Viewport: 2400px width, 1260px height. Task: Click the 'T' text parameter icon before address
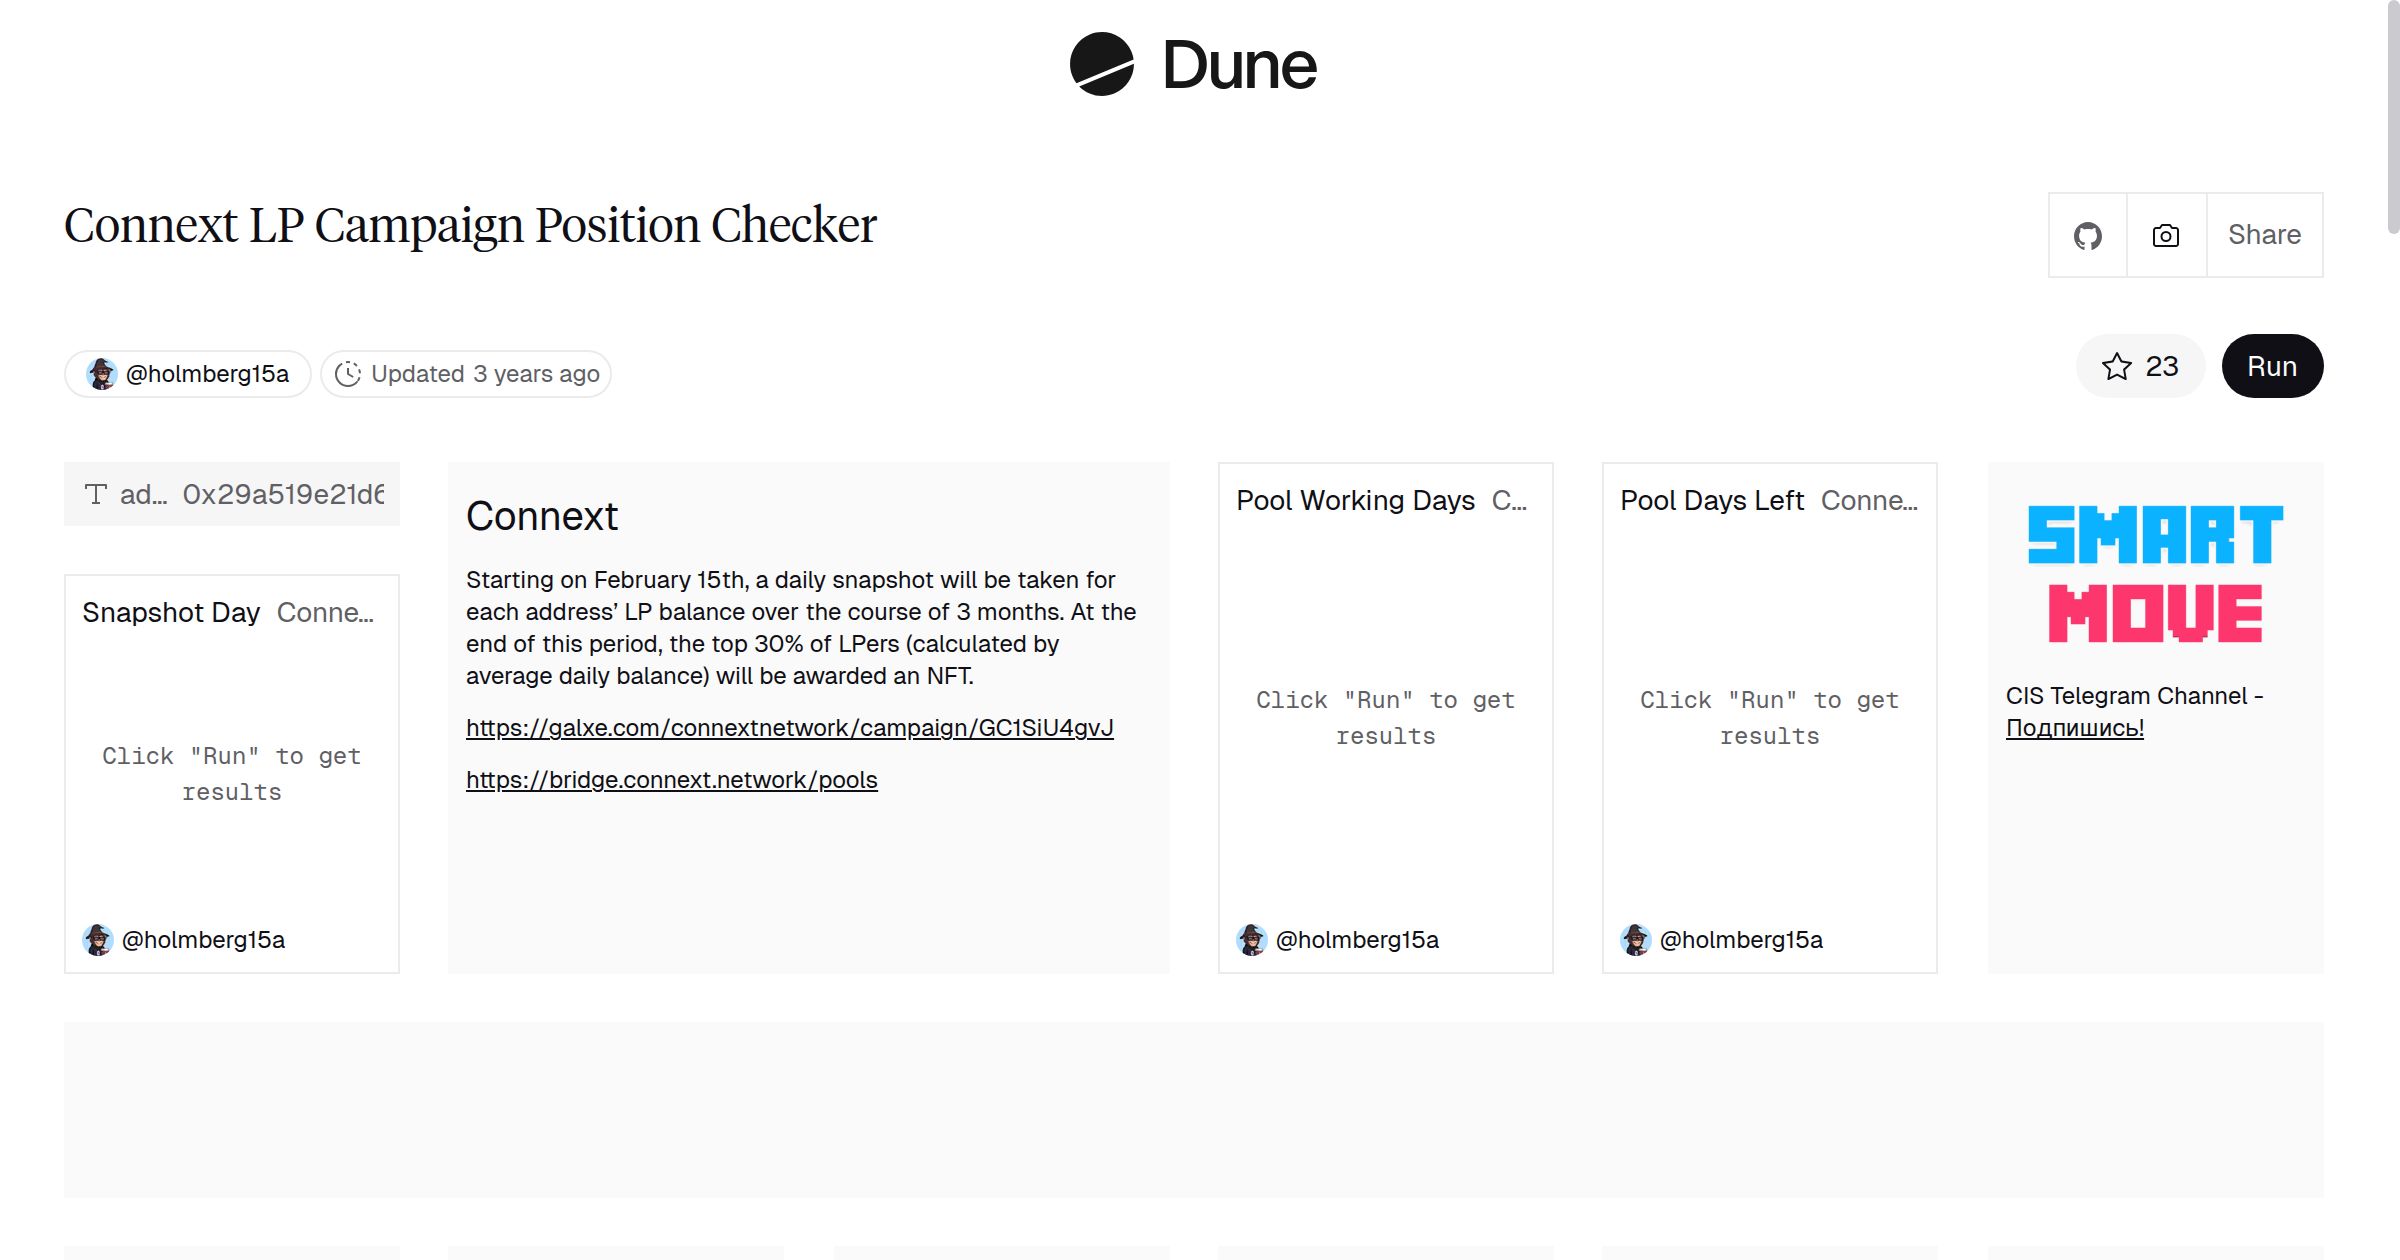coord(95,493)
